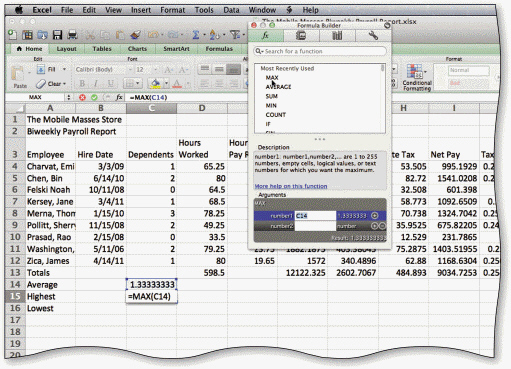Select the MIN function in list
The width and height of the screenshot is (511, 369).
271,105
